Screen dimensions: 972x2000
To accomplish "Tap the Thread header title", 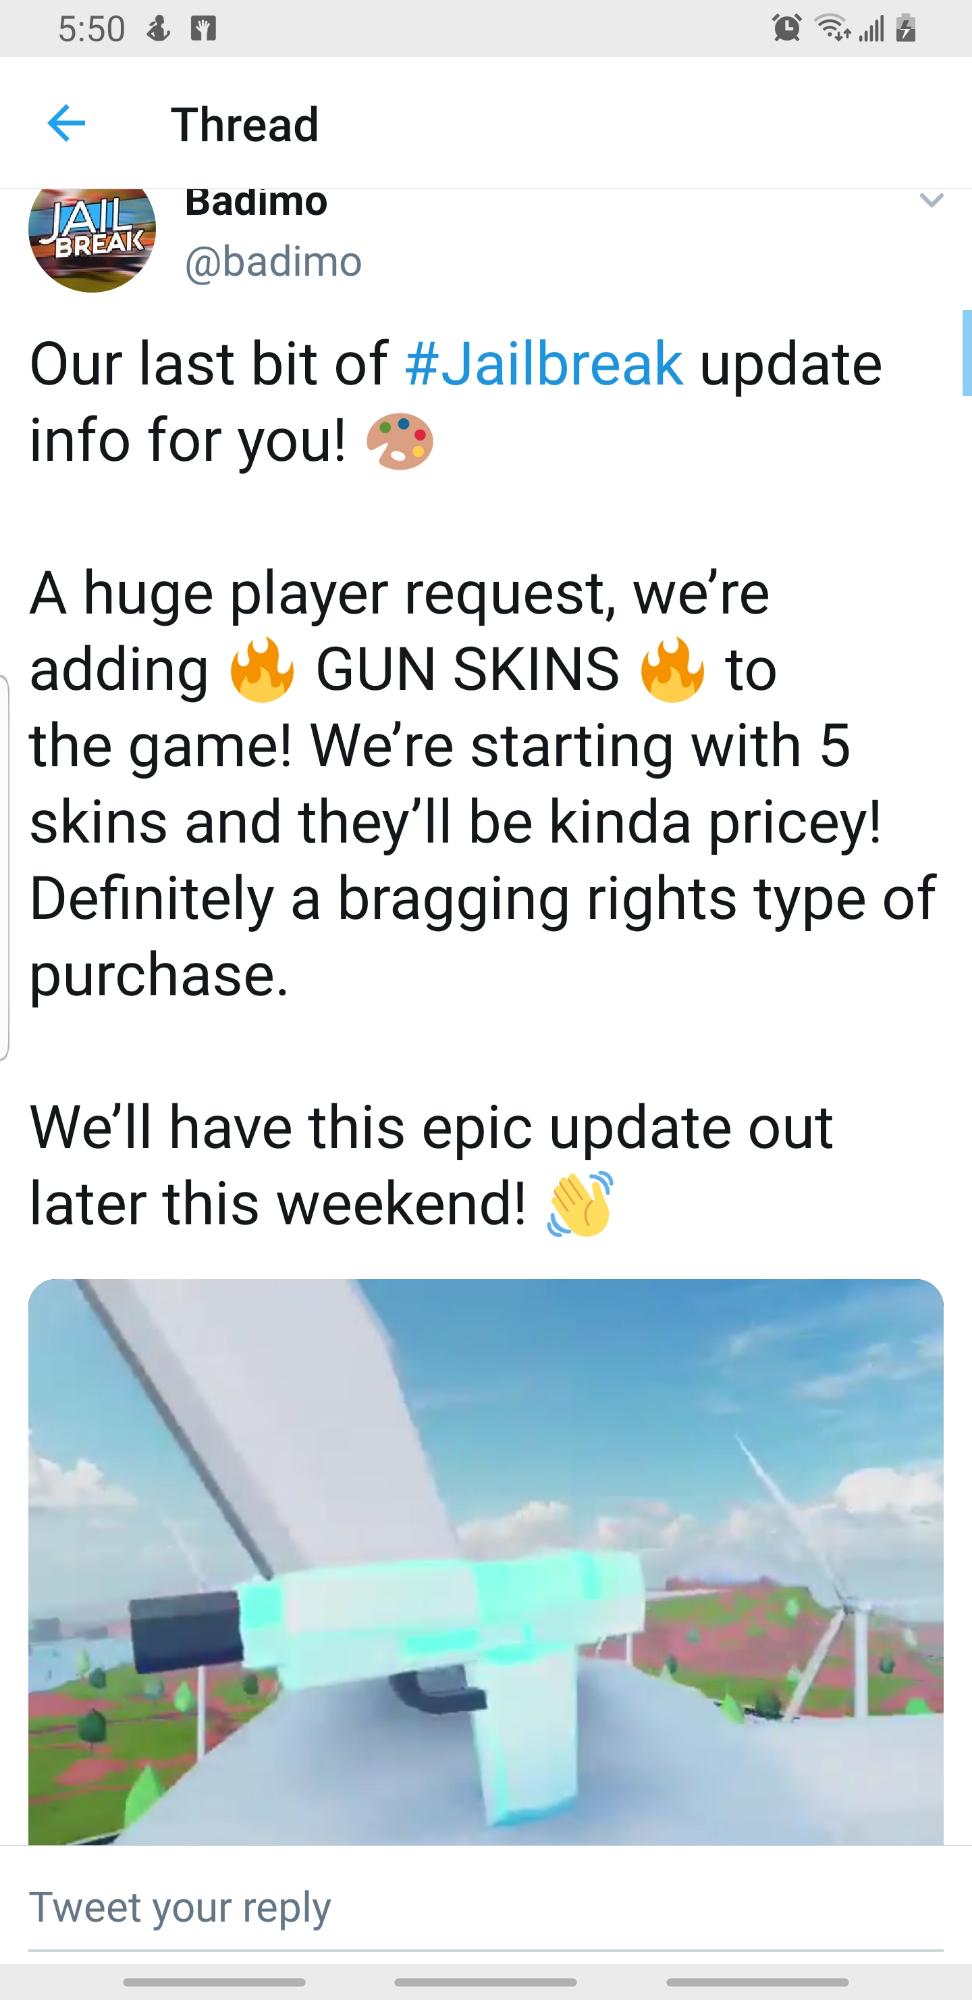I will [x=245, y=125].
